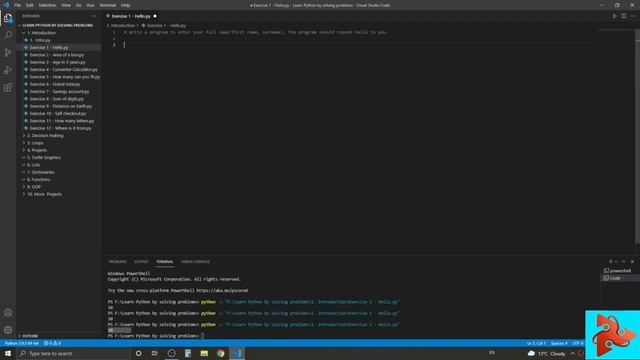
Task: Open weather widget showing Cloudy
Action: click(547, 353)
